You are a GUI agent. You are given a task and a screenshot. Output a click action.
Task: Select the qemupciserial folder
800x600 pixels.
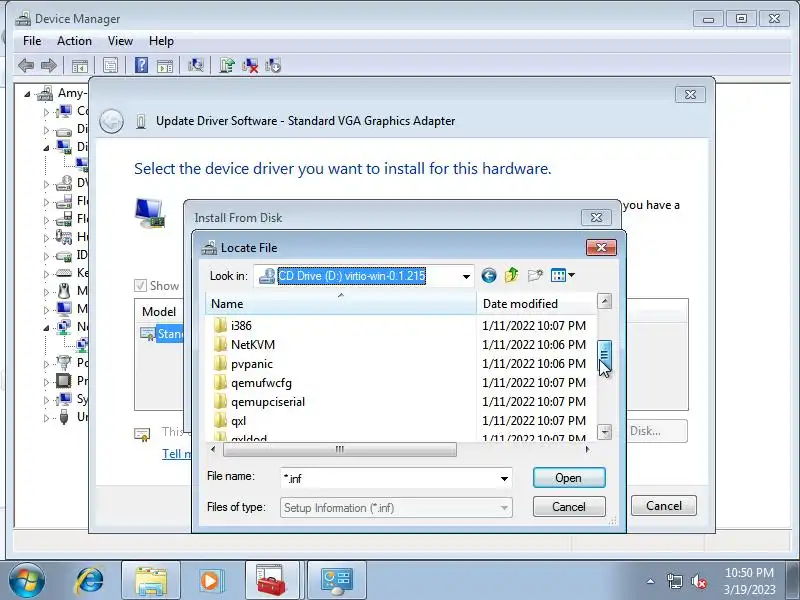click(268, 402)
